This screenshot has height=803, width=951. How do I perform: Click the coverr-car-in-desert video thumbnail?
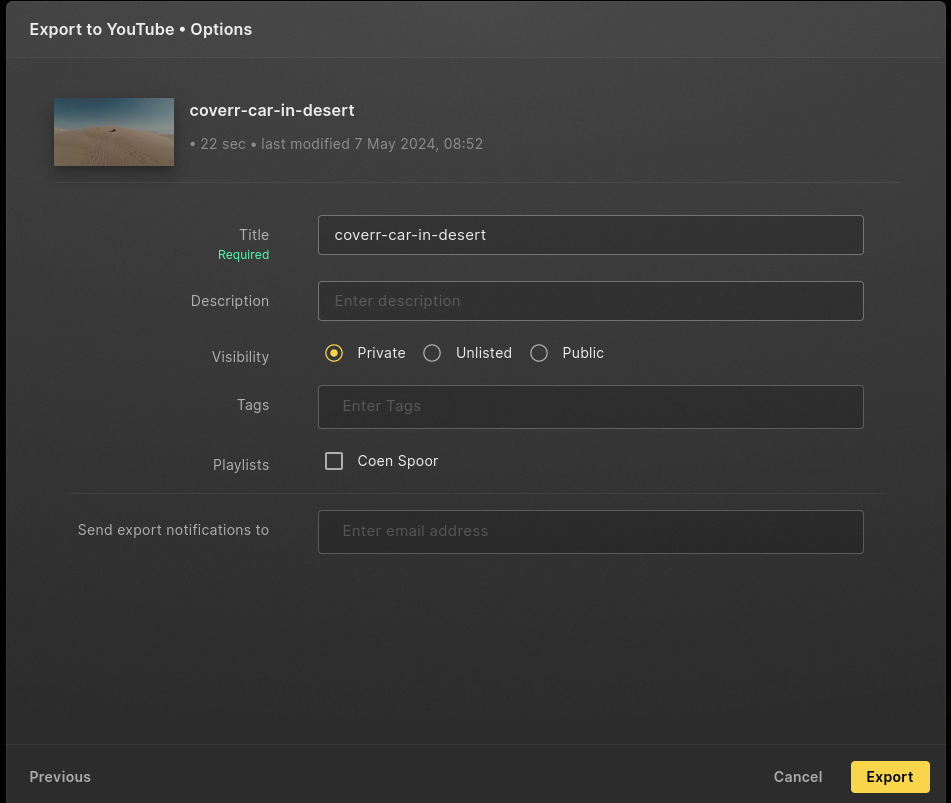click(x=114, y=132)
